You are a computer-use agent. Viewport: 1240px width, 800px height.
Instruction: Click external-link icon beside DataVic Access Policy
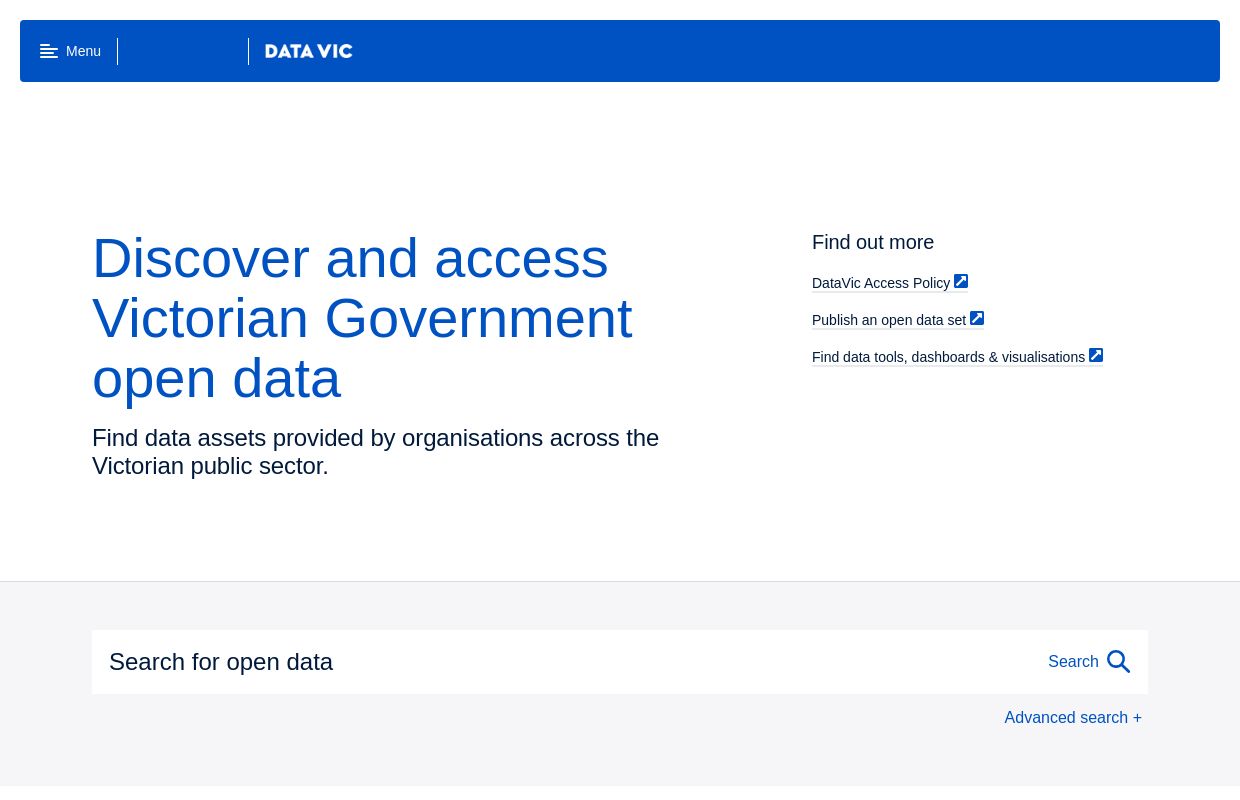pos(961,281)
